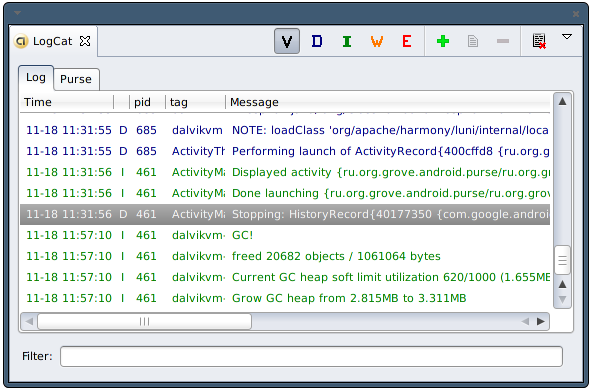Toggle the Error log level filter
593x391 pixels.
(x=407, y=41)
